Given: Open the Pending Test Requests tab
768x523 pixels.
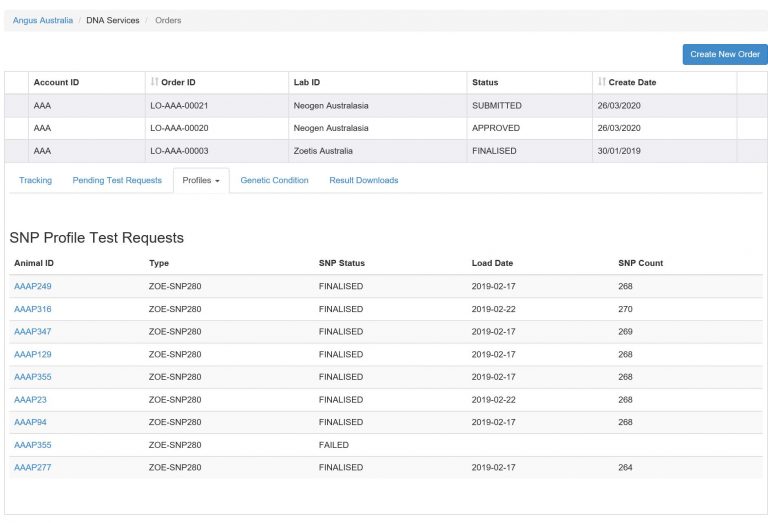Looking at the screenshot, I should coord(117,181).
